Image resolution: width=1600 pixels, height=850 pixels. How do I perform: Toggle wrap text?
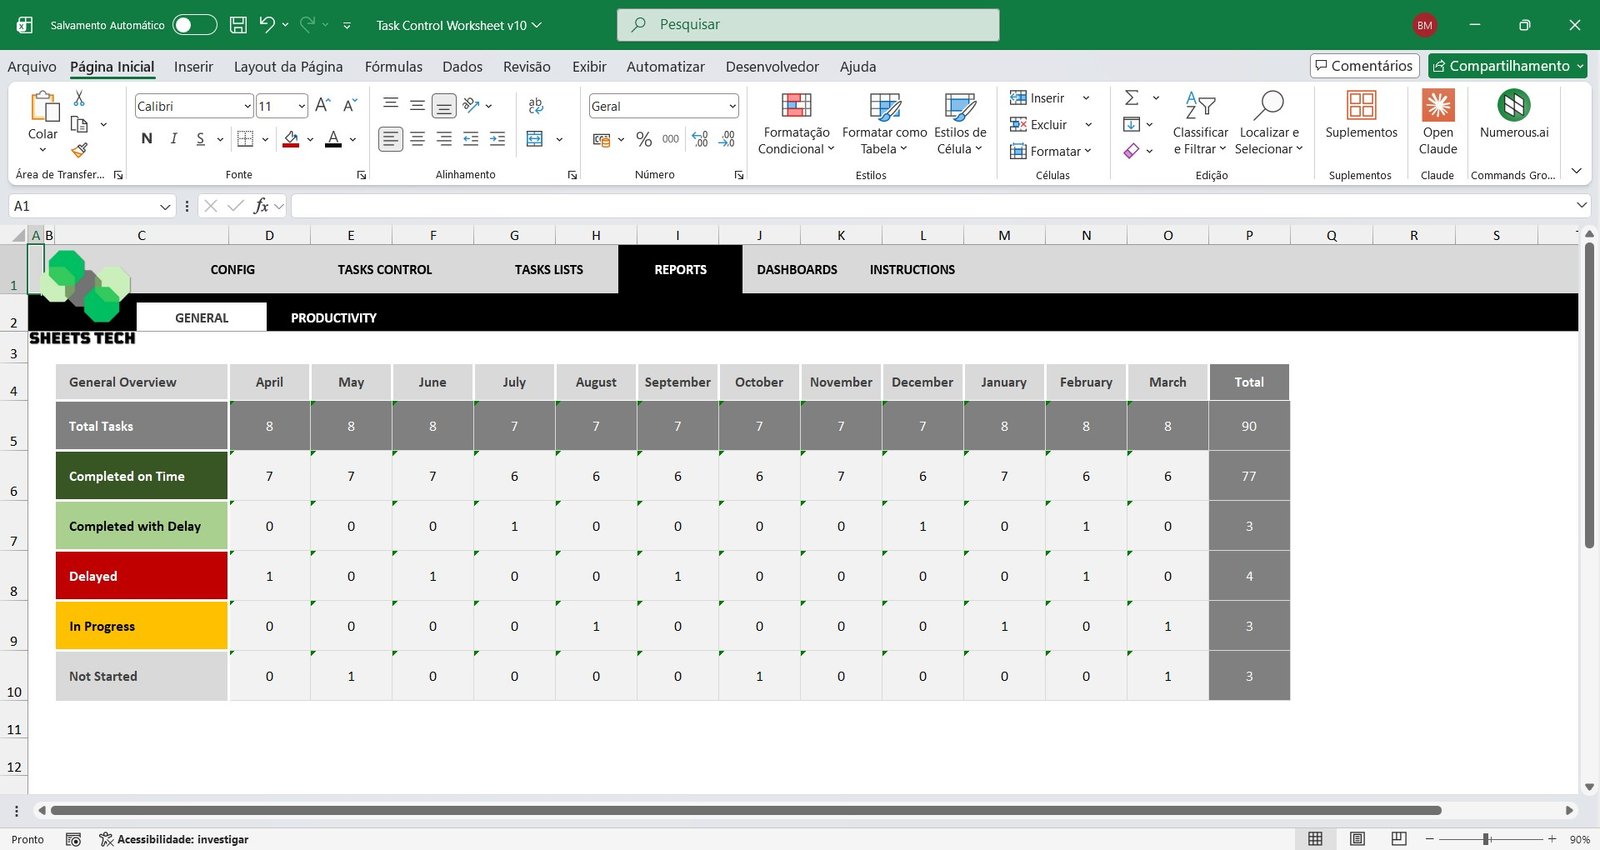[536, 106]
